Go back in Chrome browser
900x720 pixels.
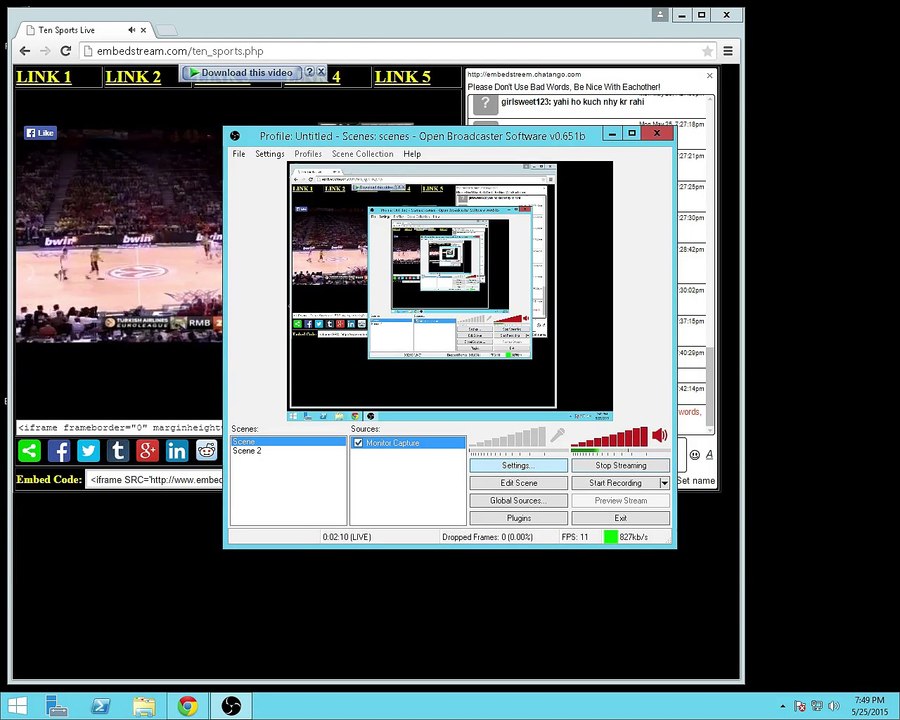(x=25, y=51)
